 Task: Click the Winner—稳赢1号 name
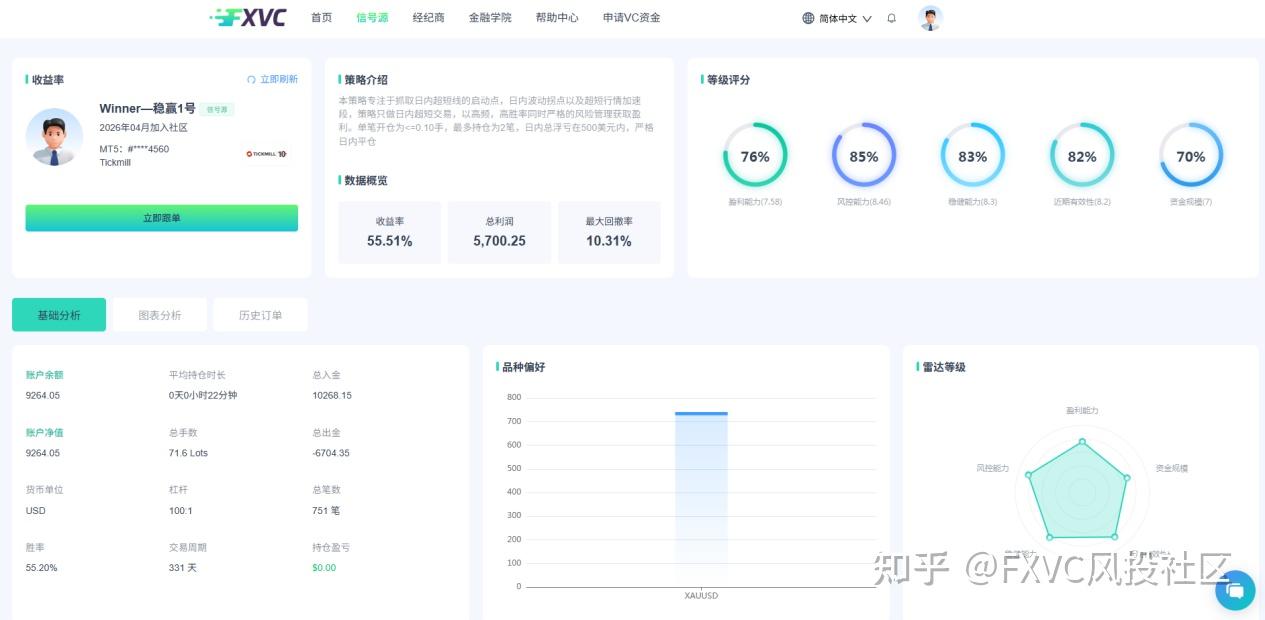tap(147, 108)
